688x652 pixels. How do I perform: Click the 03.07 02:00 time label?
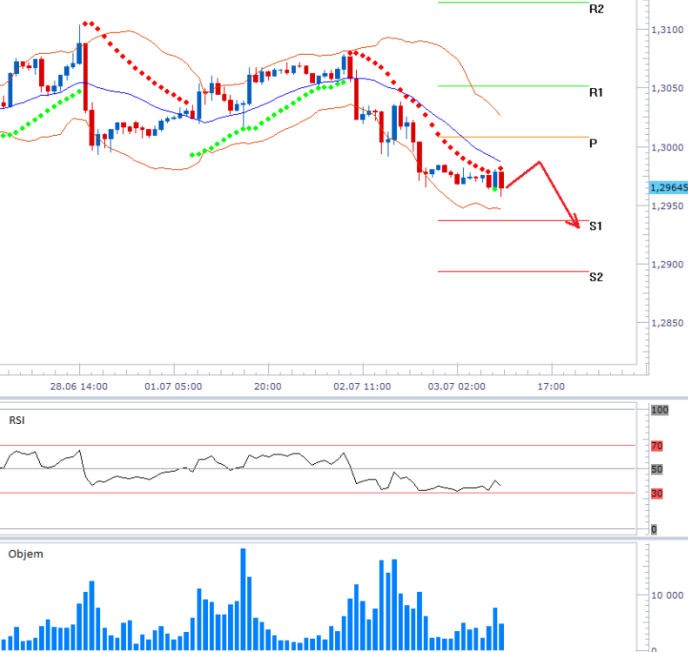tap(457, 387)
